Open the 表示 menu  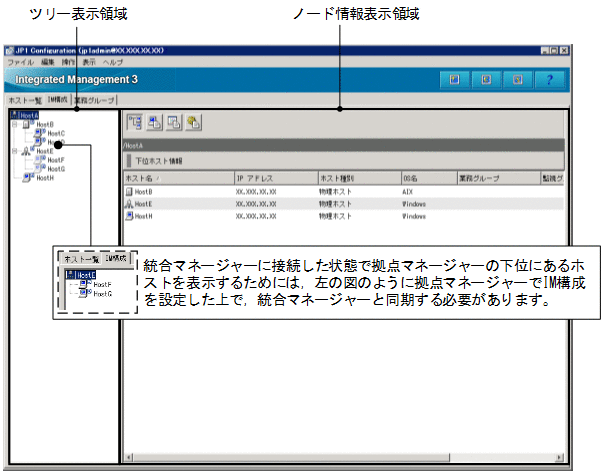coord(89,62)
